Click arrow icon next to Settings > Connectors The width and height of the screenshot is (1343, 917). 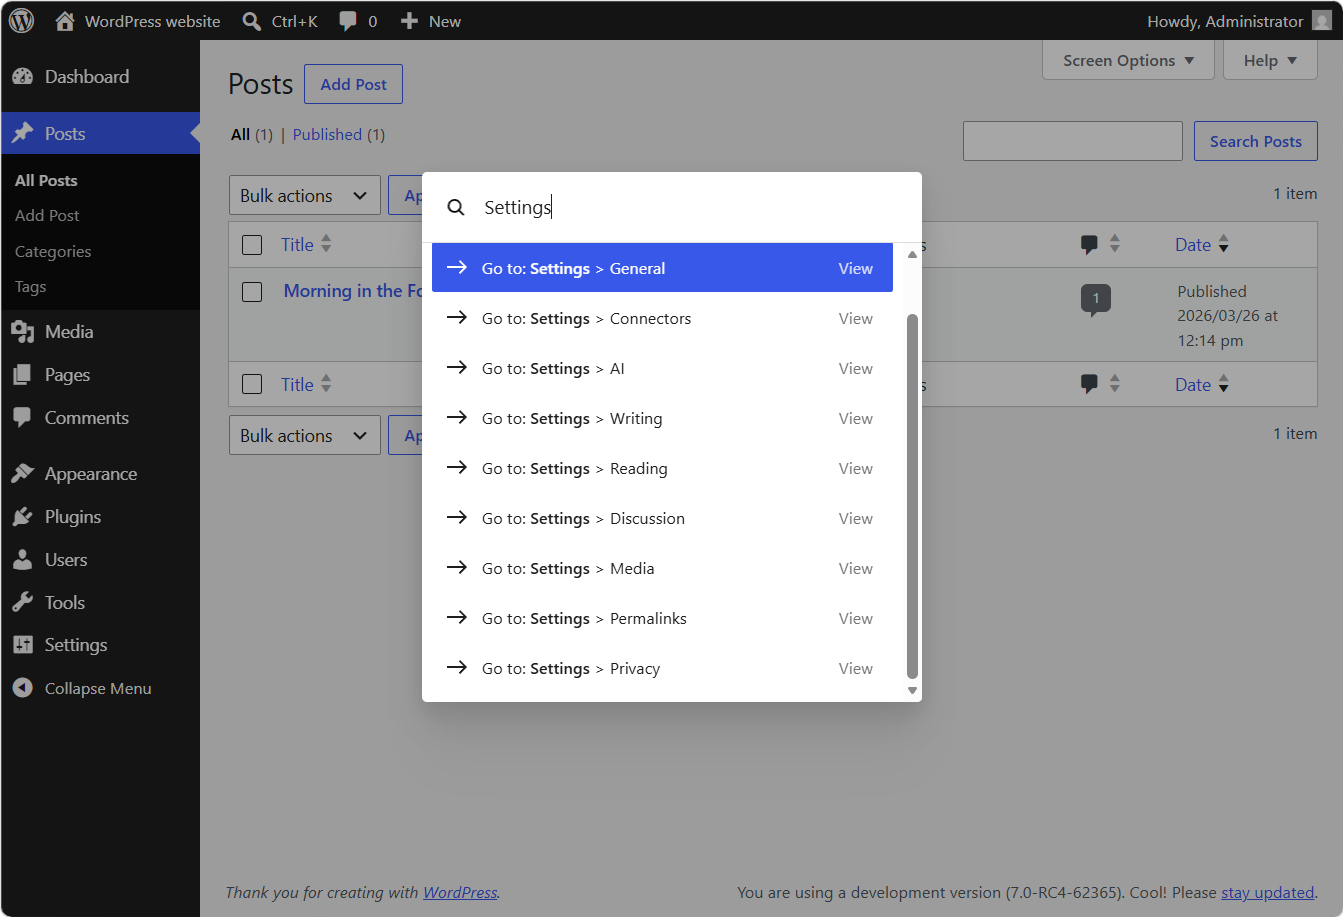[457, 318]
